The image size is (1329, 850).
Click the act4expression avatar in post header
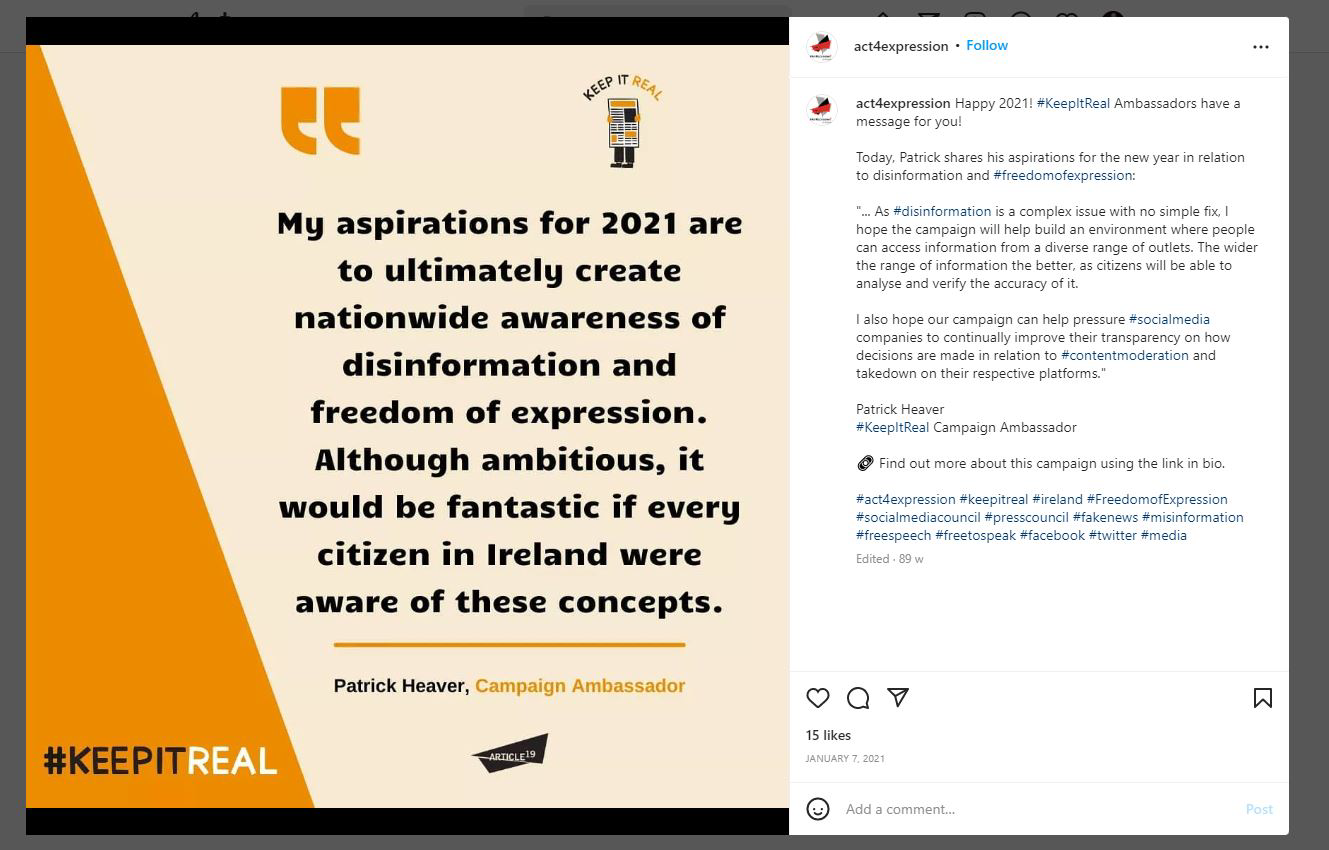(x=821, y=46)
